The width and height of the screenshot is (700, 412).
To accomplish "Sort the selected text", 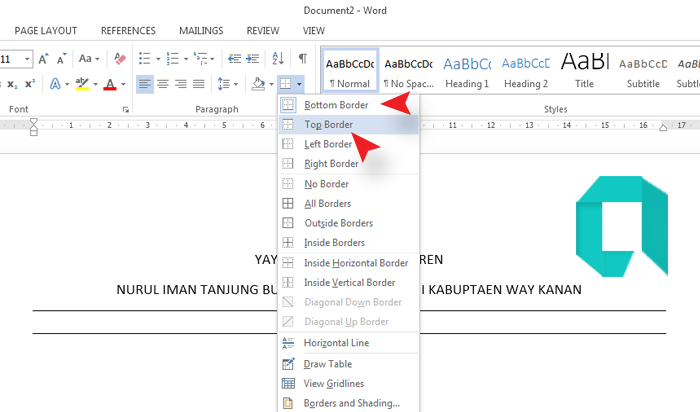I will 278,58.
